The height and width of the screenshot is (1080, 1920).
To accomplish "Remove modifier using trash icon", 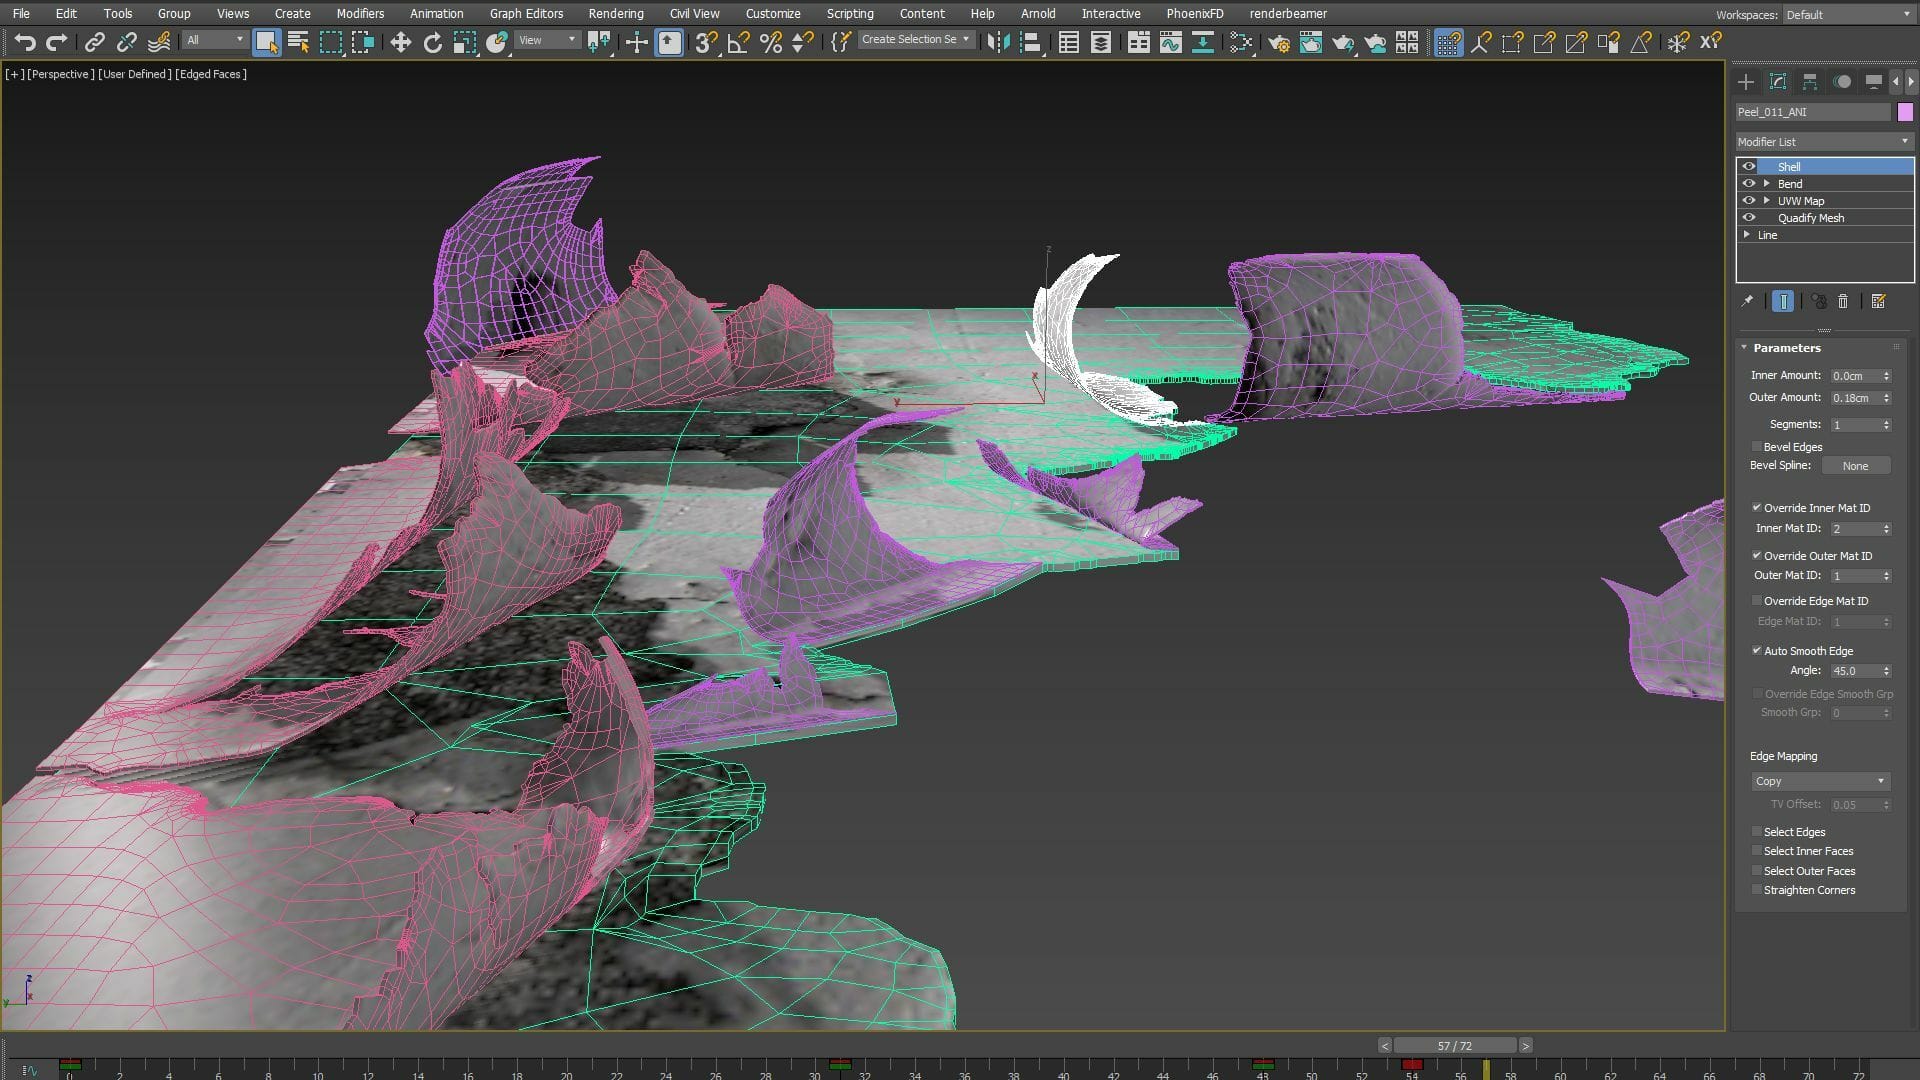I will tap(1843, 301).
